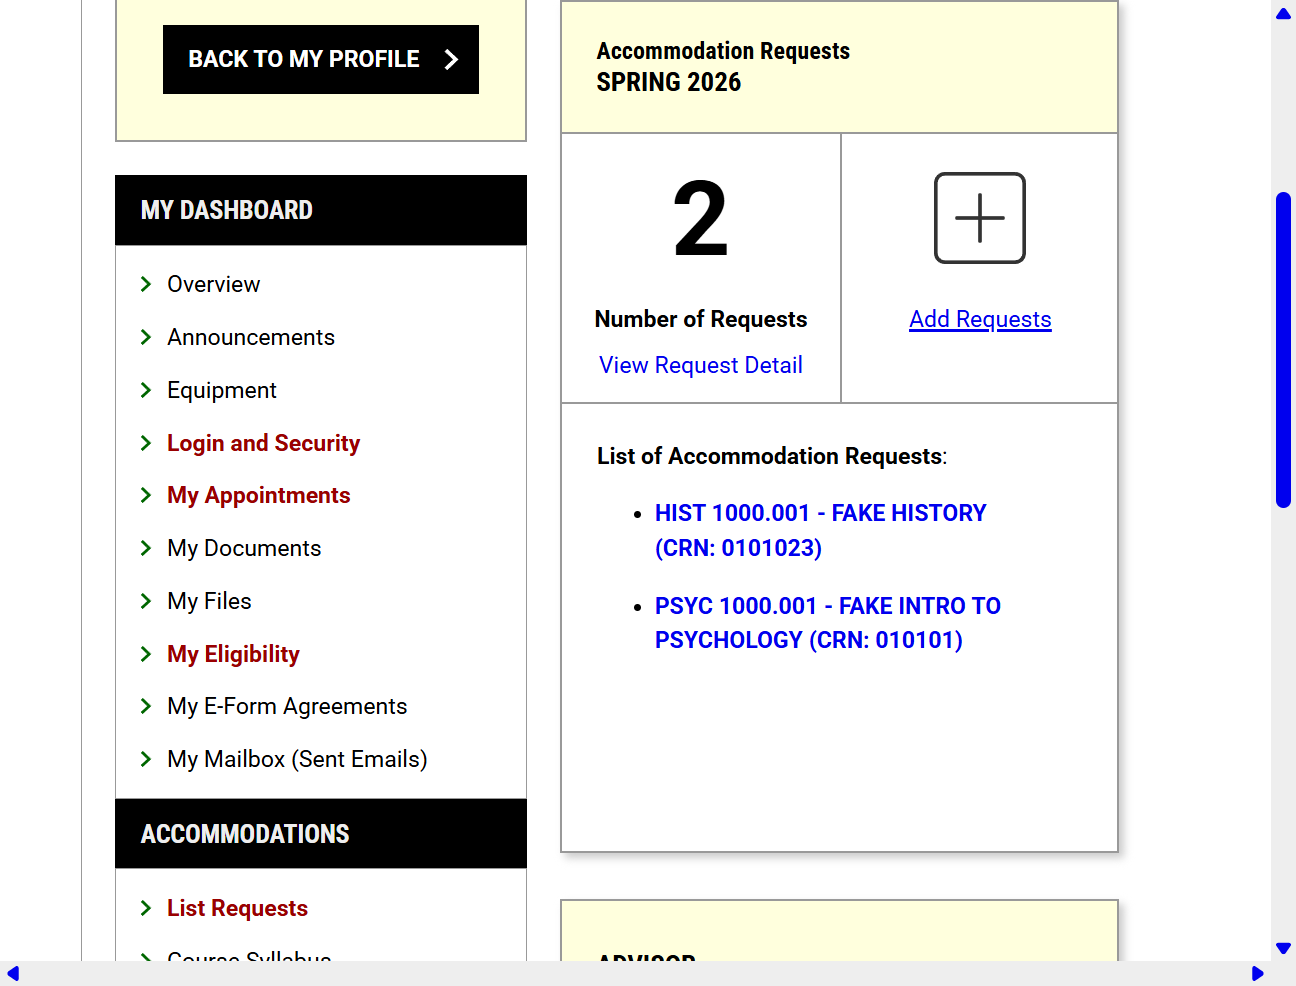Open List Requests under Accommodations
Viewport: 1296px width, 986px height.
pos(237,908)
